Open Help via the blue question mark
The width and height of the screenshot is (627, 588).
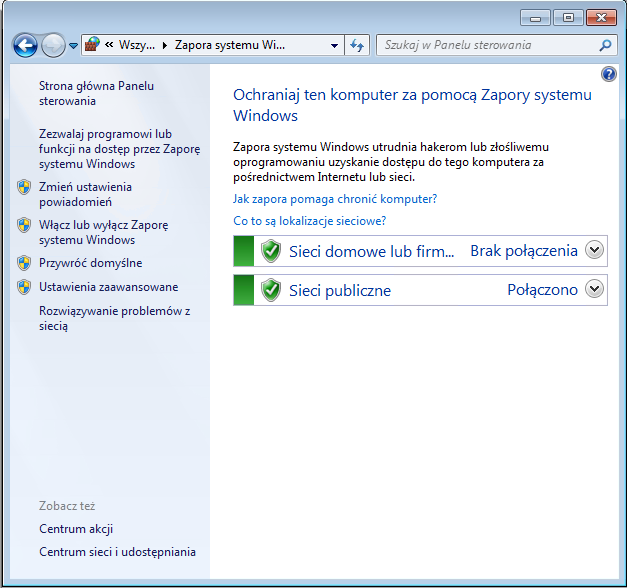(609, 74)
